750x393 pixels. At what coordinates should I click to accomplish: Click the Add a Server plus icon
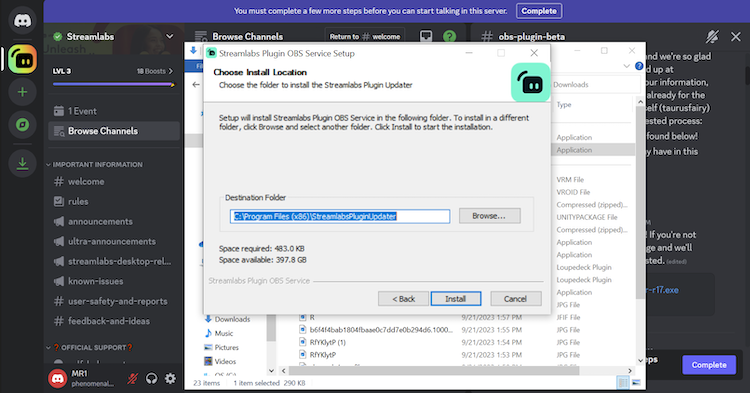tap(22, 92)
